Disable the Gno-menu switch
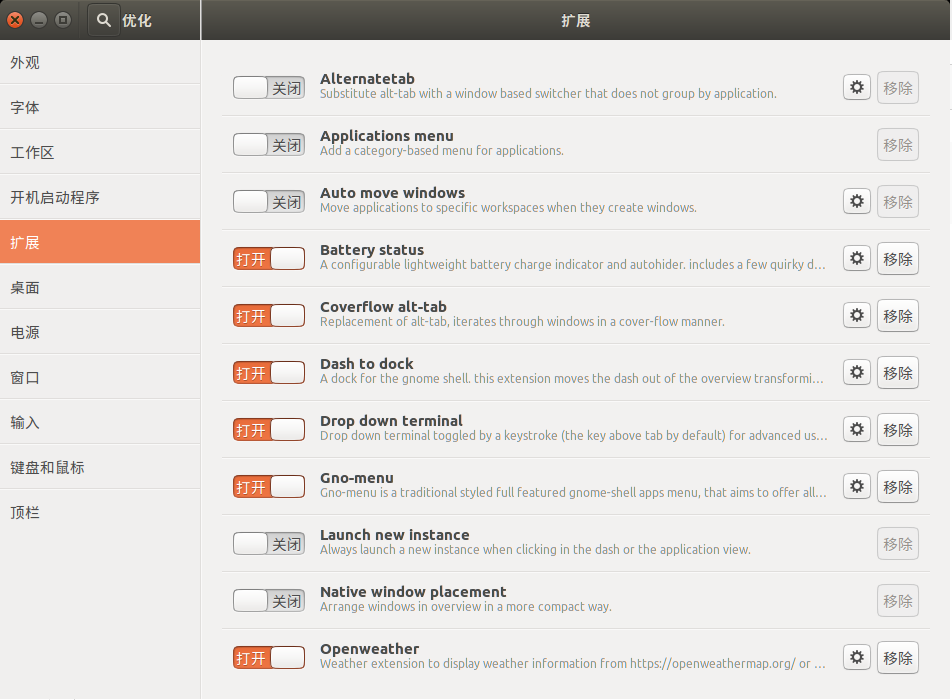The height and width of the screenshot is (700, 952). [x=269, y=487]
